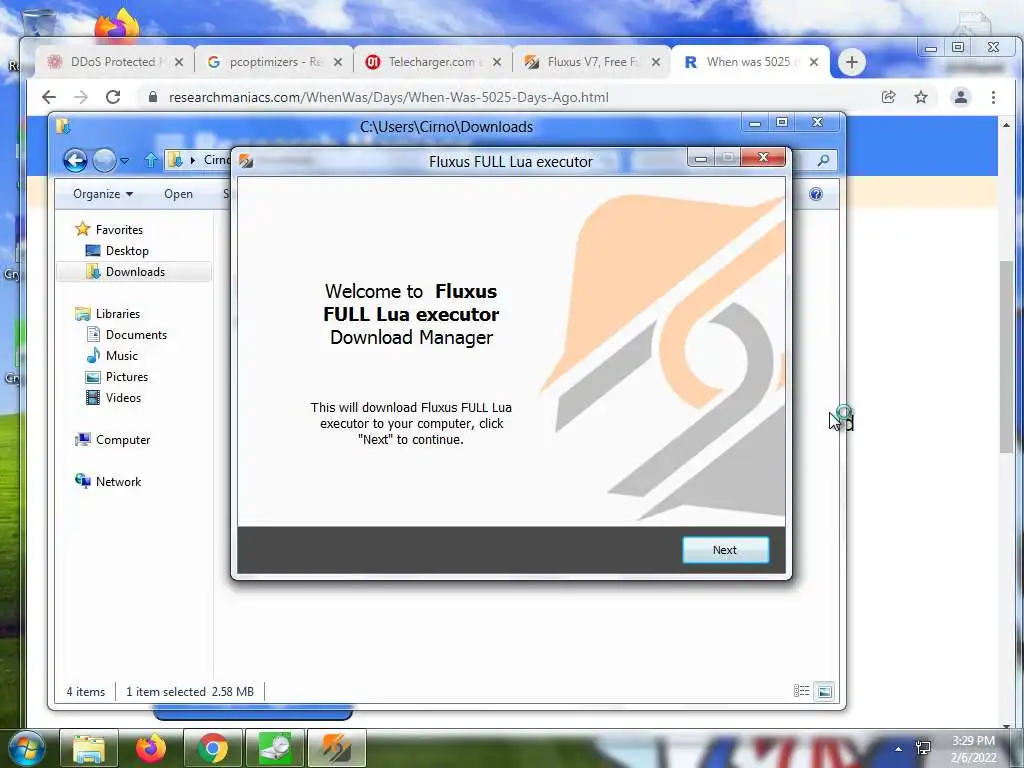
Task: Open File Explorer from the taskbar
Action: pyautogui.click(x=89, y=748)
